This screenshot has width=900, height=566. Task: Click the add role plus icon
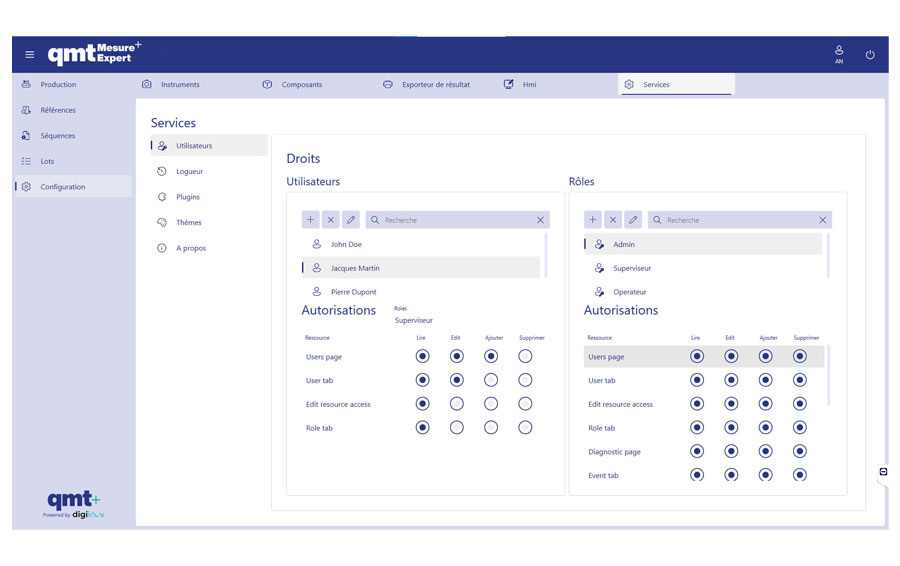pyautogui.click(x=593, y=220)
